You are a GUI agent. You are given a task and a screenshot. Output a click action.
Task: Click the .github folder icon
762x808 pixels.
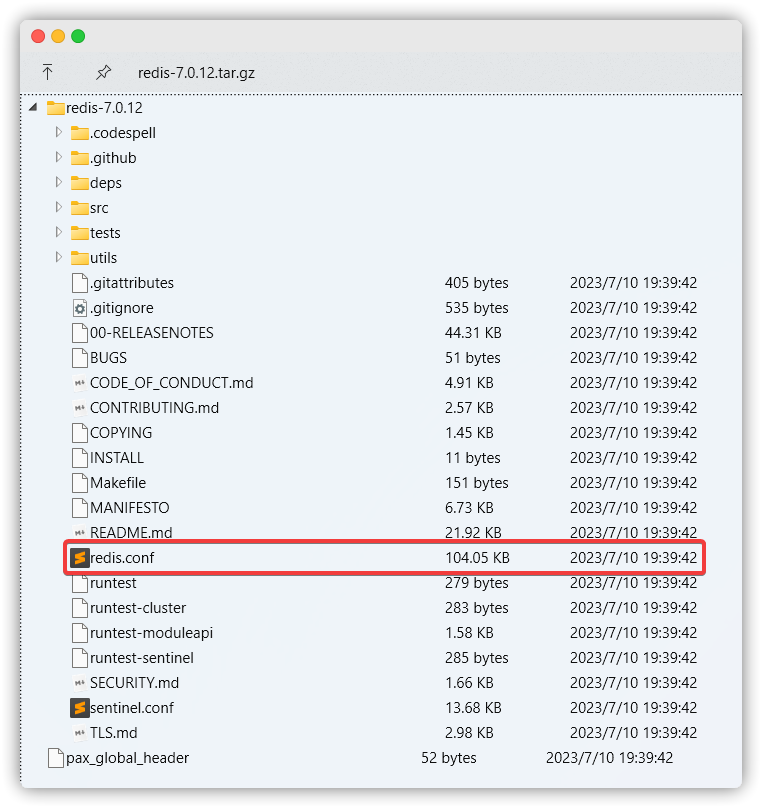coord(79,158)
